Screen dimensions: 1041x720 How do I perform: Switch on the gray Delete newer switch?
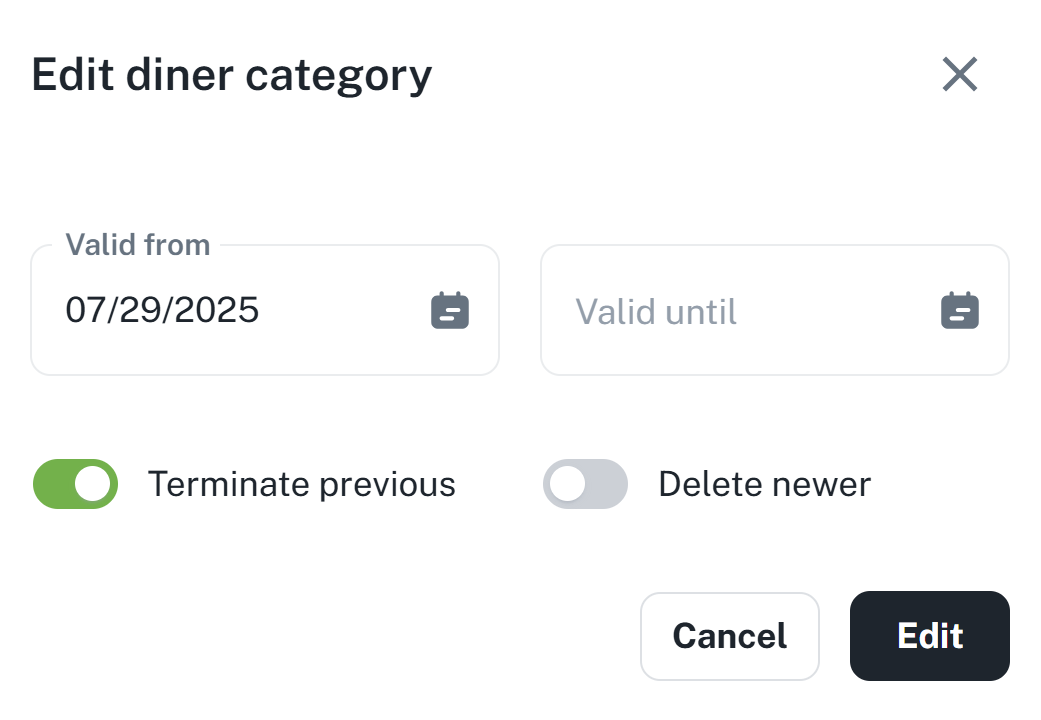coord(585,485)
